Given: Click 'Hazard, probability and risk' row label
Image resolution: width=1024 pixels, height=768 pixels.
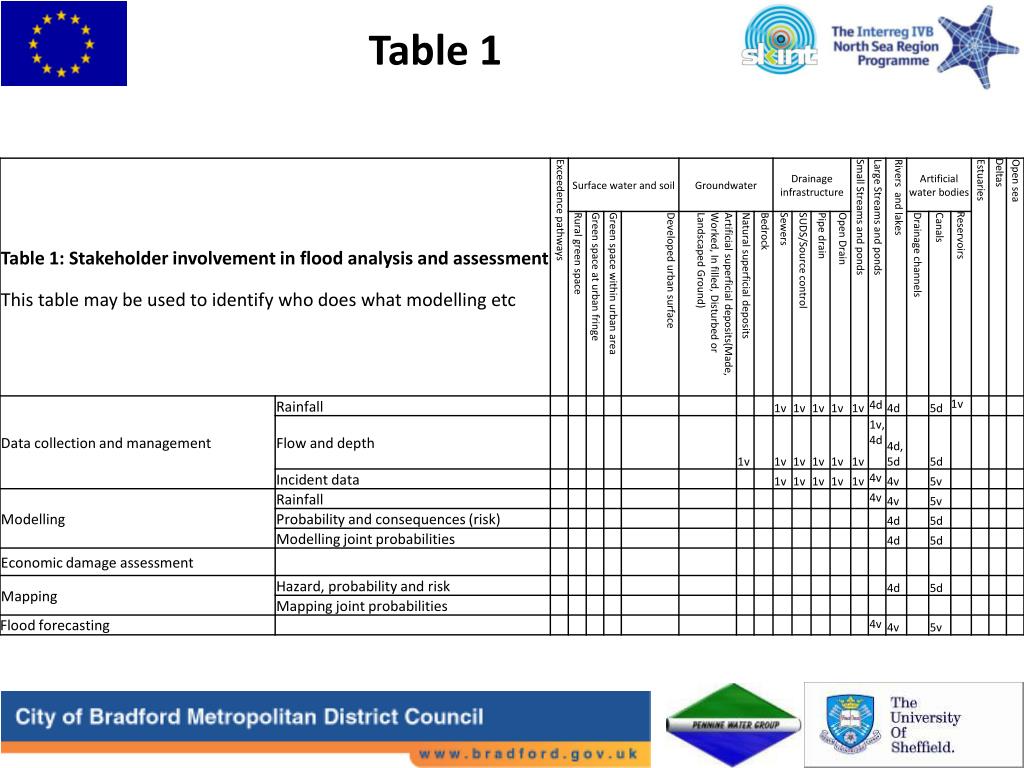Looking at the screenshot, I should tap(363, 586).
